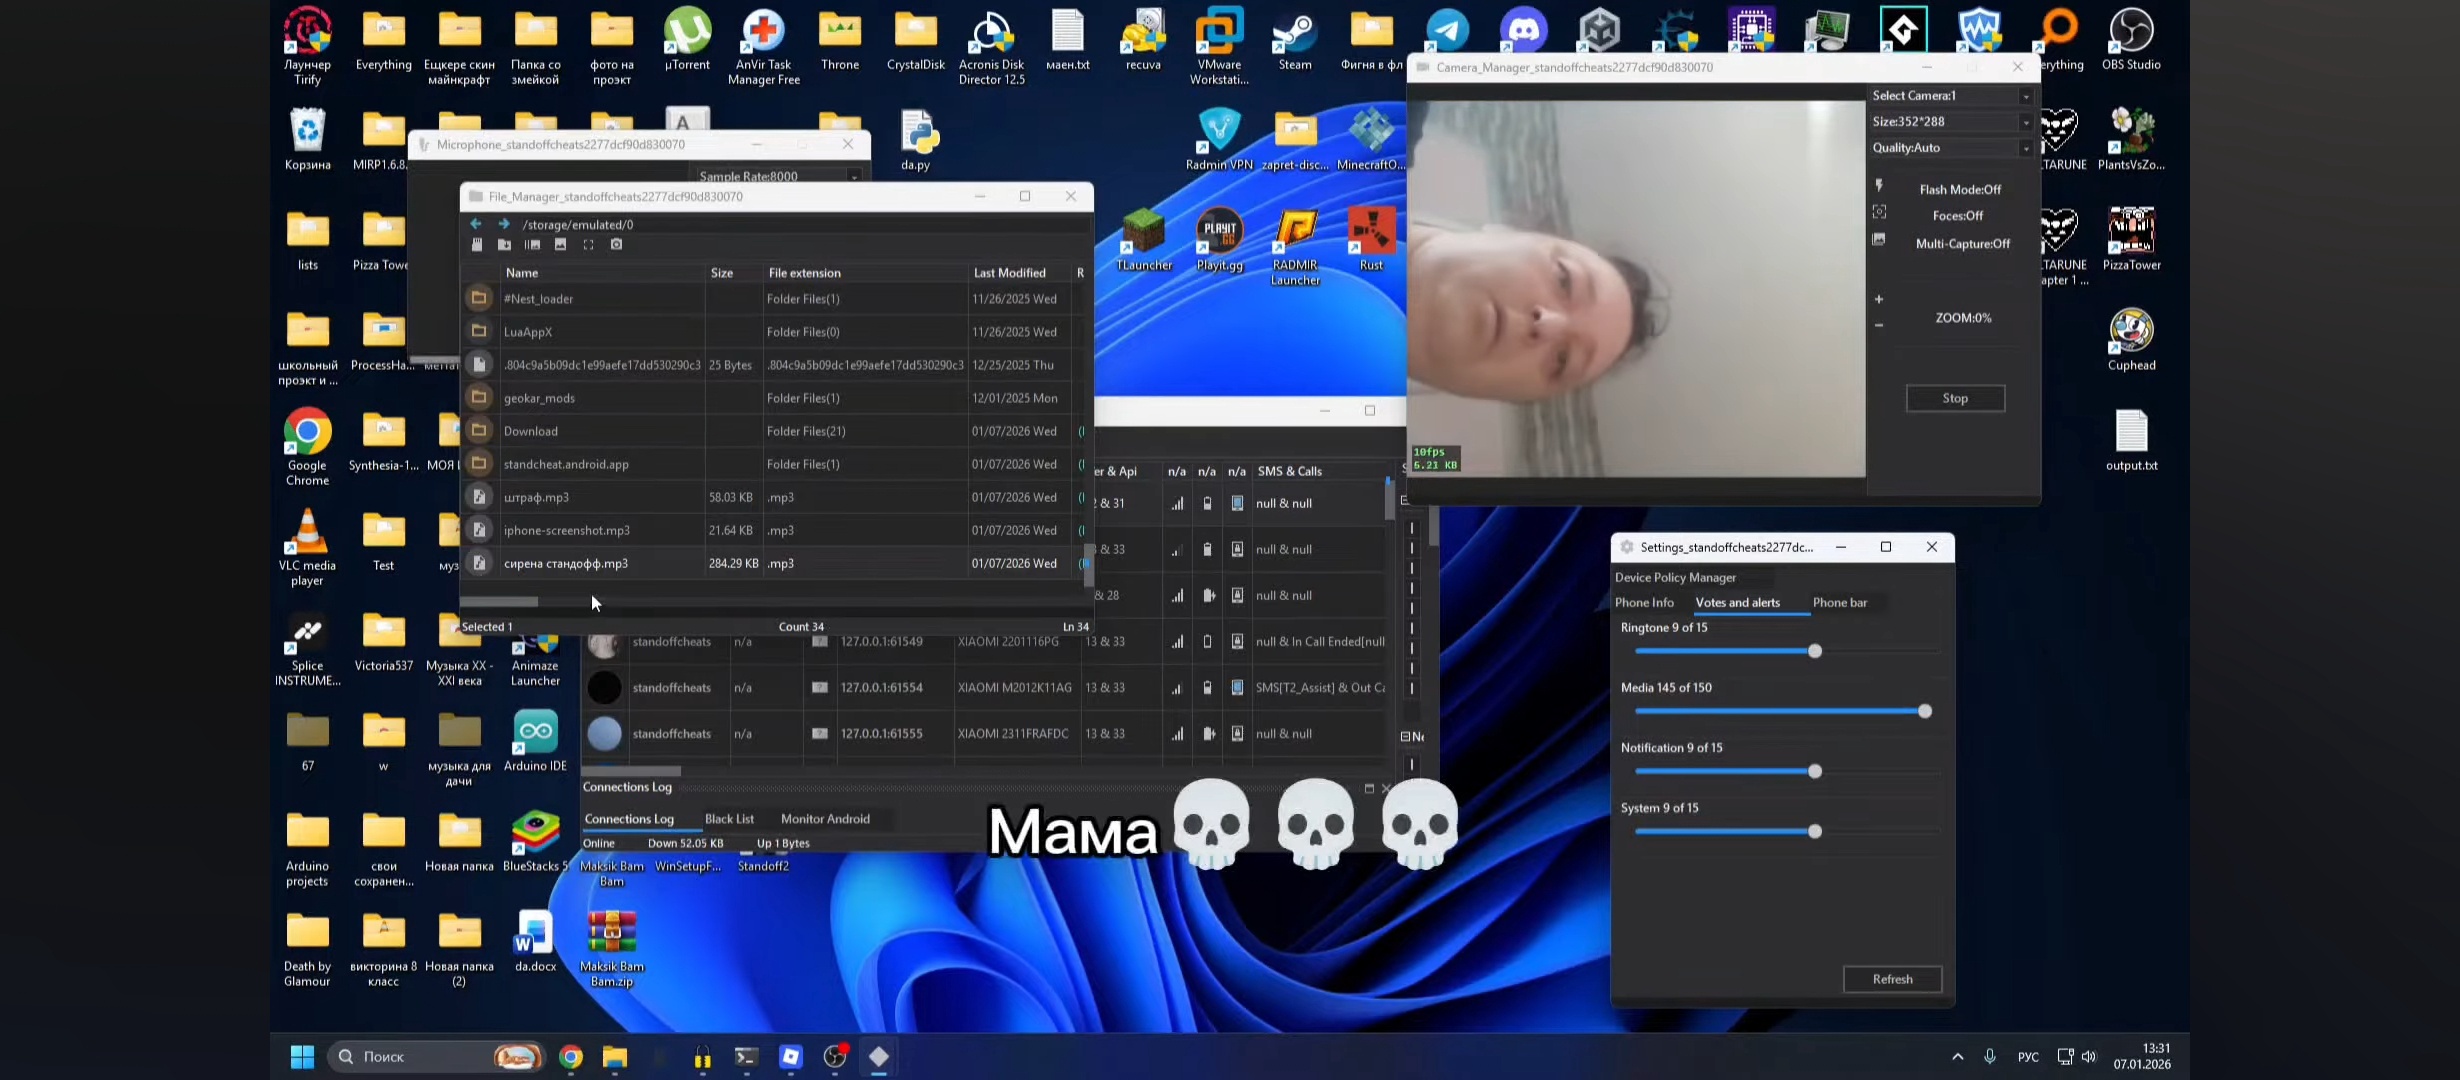Toggle the Multi-Capture:Off setting
Screen dimensions: 2460x1080
(1962, 244)
